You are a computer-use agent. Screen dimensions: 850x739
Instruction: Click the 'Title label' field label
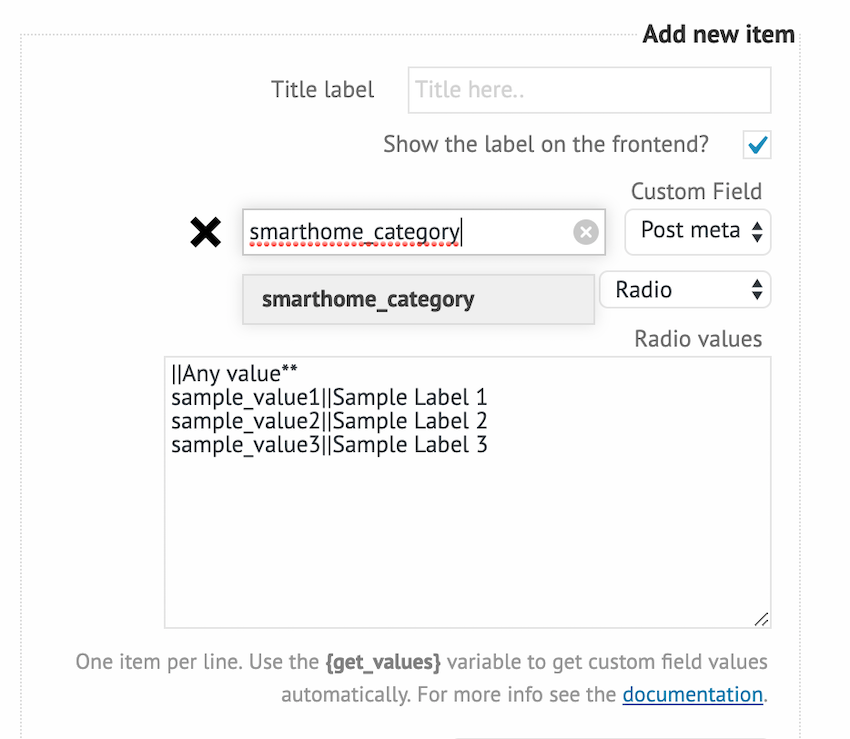tap(322, 90)
